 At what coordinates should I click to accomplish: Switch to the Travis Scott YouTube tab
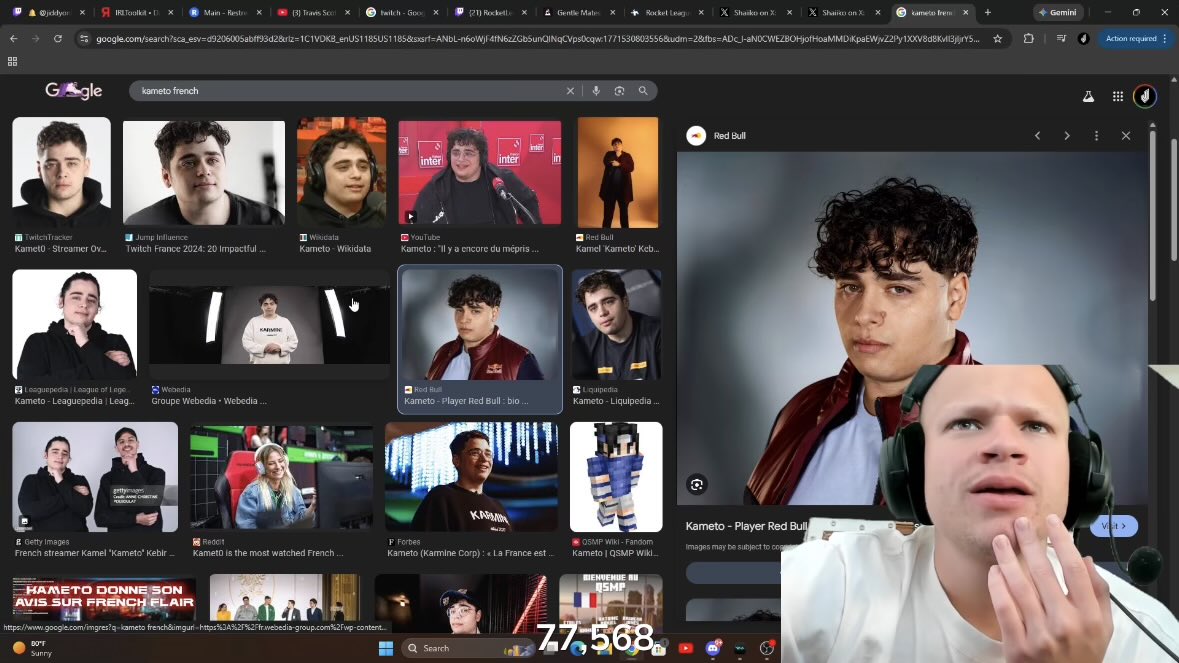314,12
